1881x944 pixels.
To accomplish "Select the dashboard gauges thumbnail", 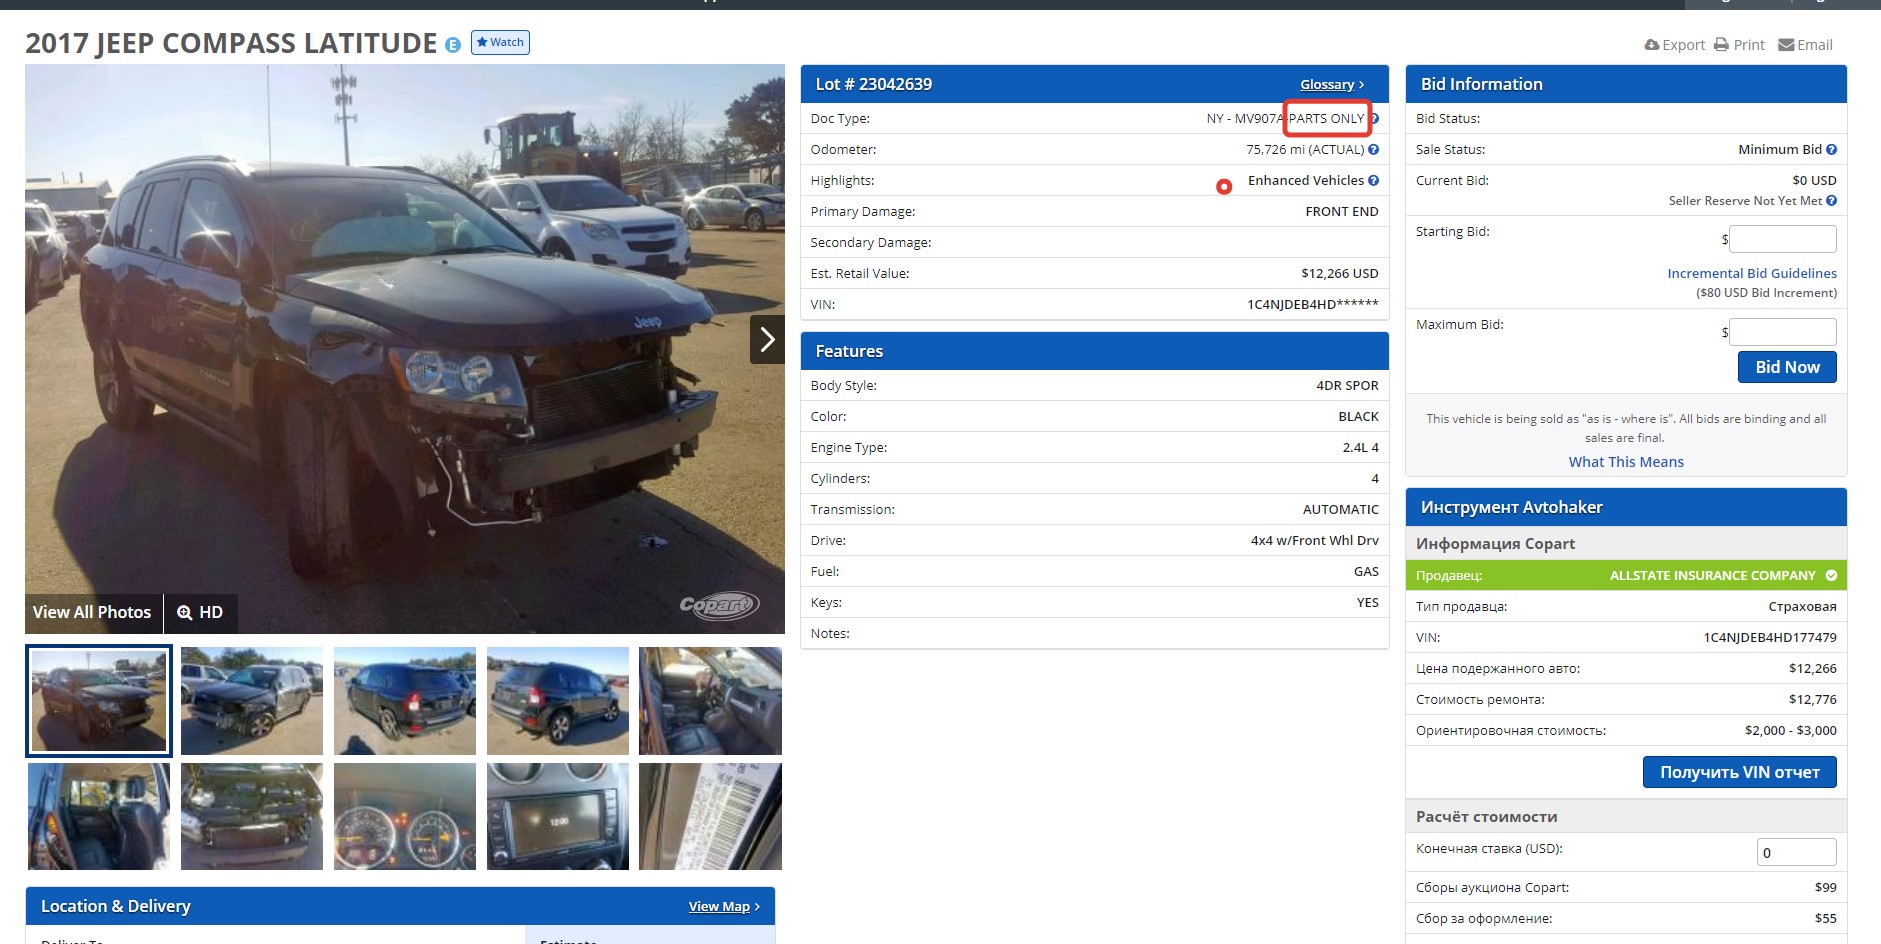I will coord(405,817).
